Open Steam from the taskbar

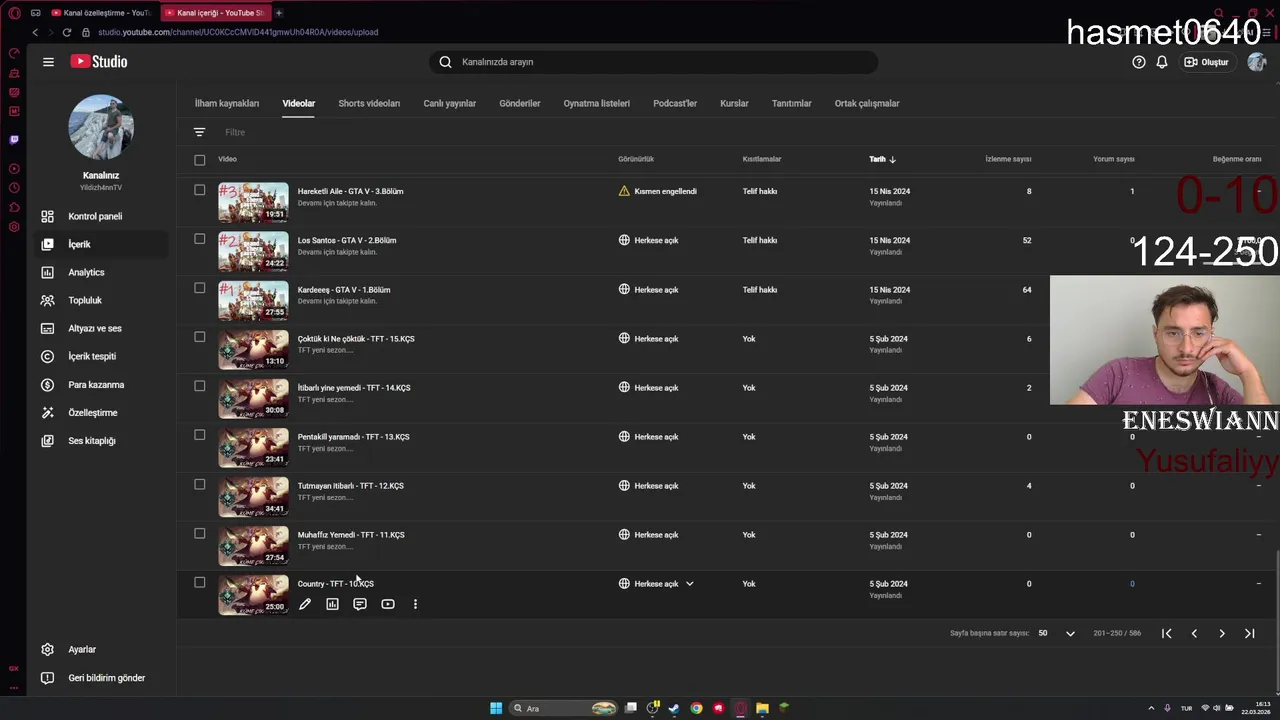674,708
